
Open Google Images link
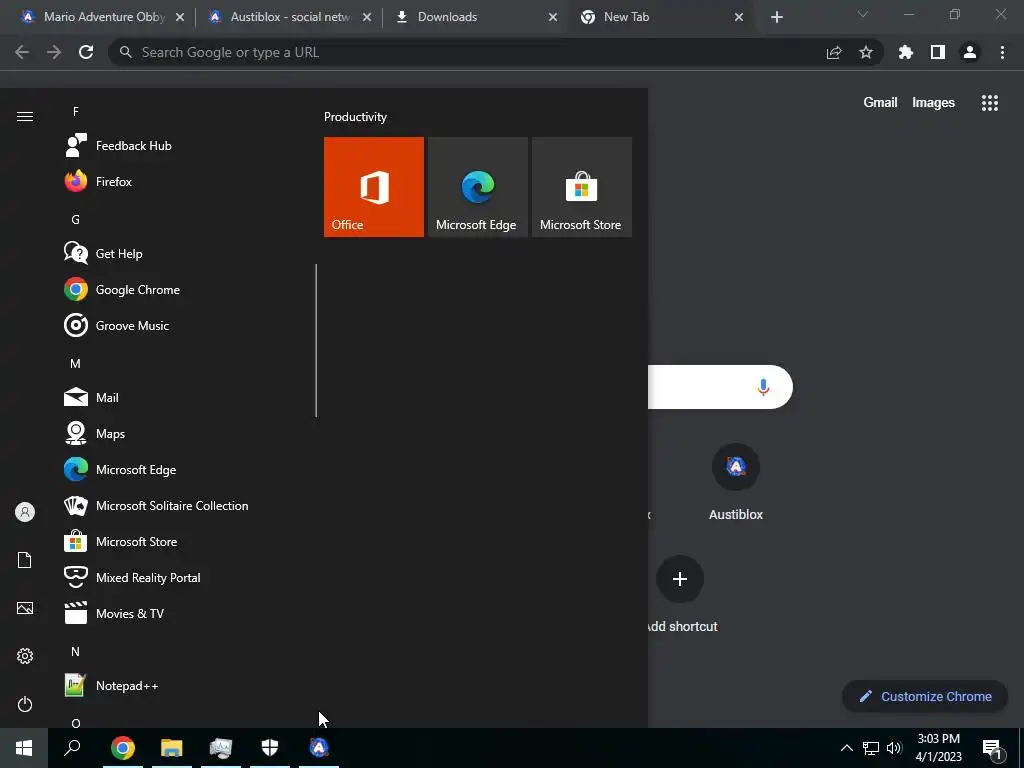933,103
